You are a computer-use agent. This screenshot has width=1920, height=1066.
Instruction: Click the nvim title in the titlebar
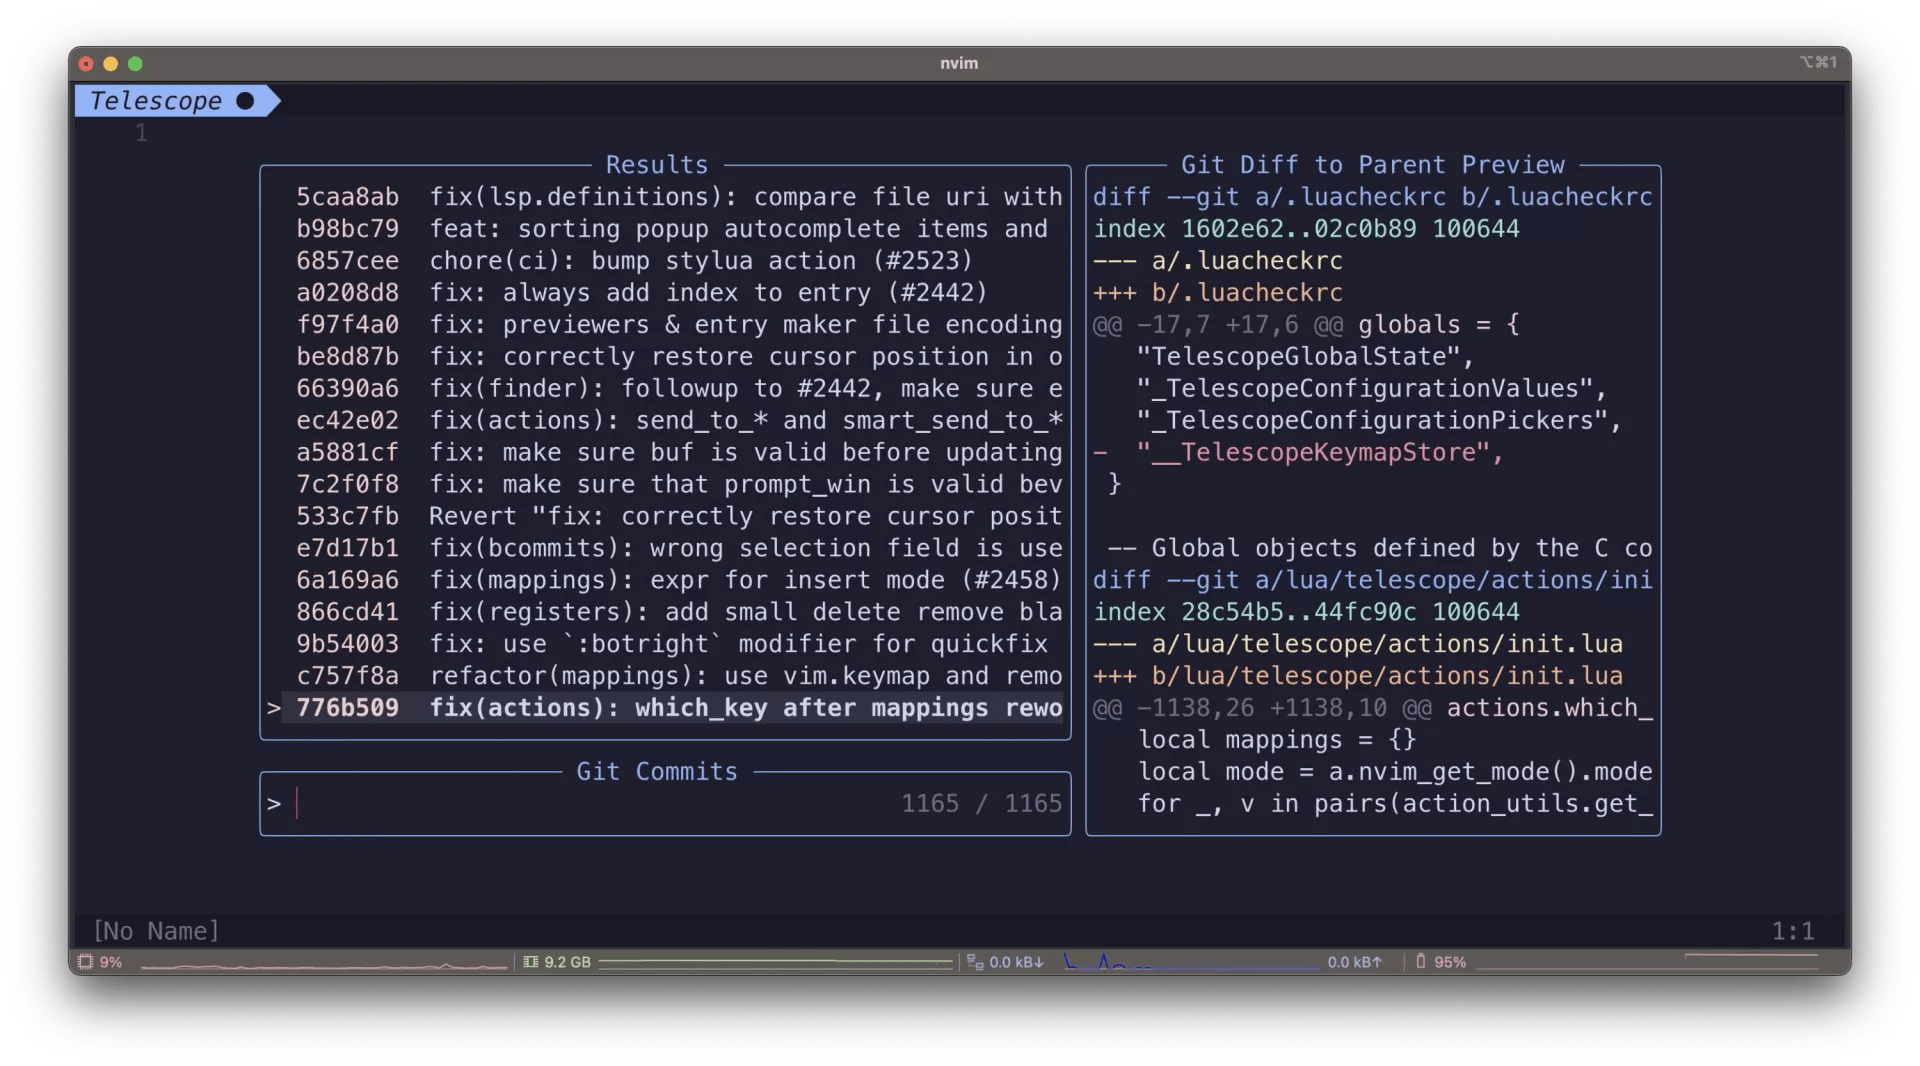(x=959, y=62)
